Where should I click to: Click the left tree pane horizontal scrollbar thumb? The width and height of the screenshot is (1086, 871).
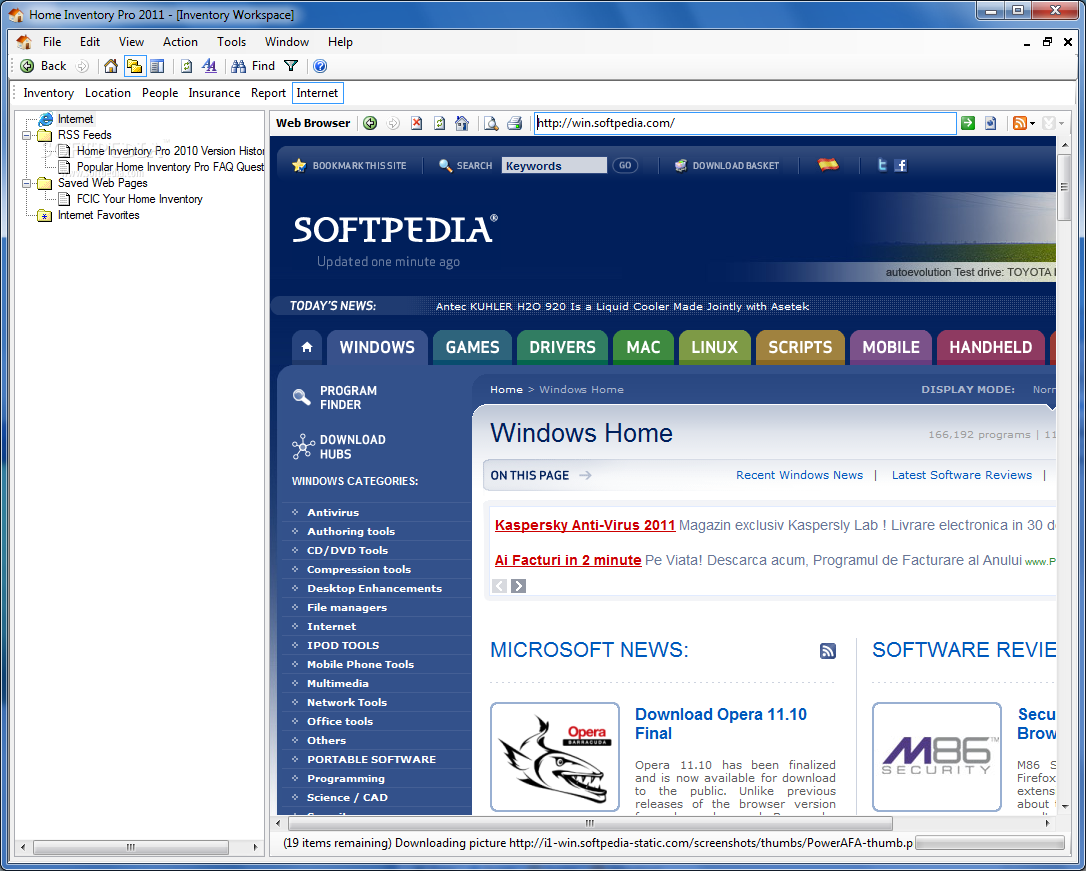131,847
